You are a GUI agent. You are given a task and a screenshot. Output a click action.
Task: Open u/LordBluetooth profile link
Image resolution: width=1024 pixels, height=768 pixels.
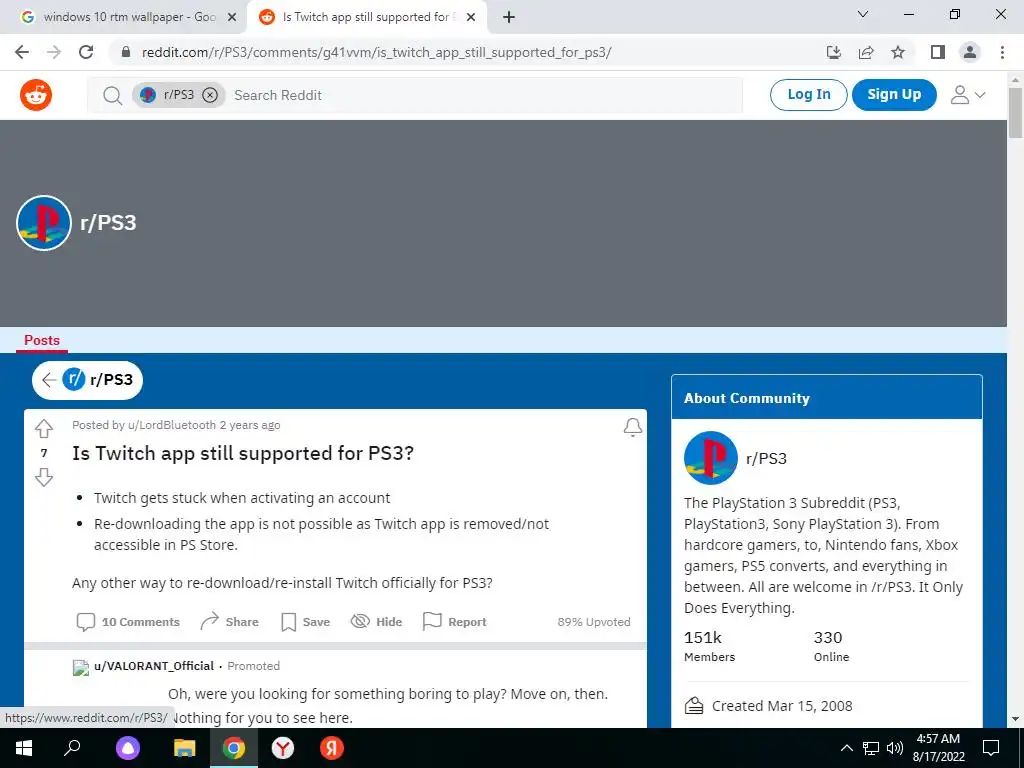[x=172, y=425]
